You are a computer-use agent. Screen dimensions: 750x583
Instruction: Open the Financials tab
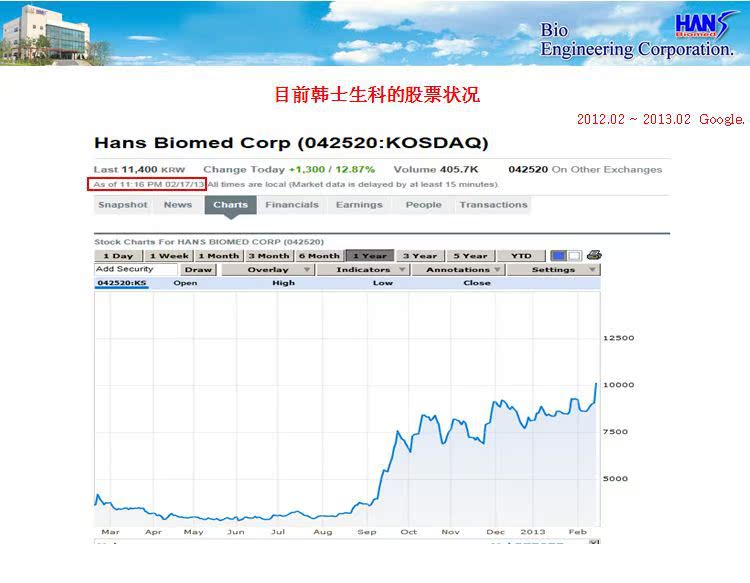292,205
